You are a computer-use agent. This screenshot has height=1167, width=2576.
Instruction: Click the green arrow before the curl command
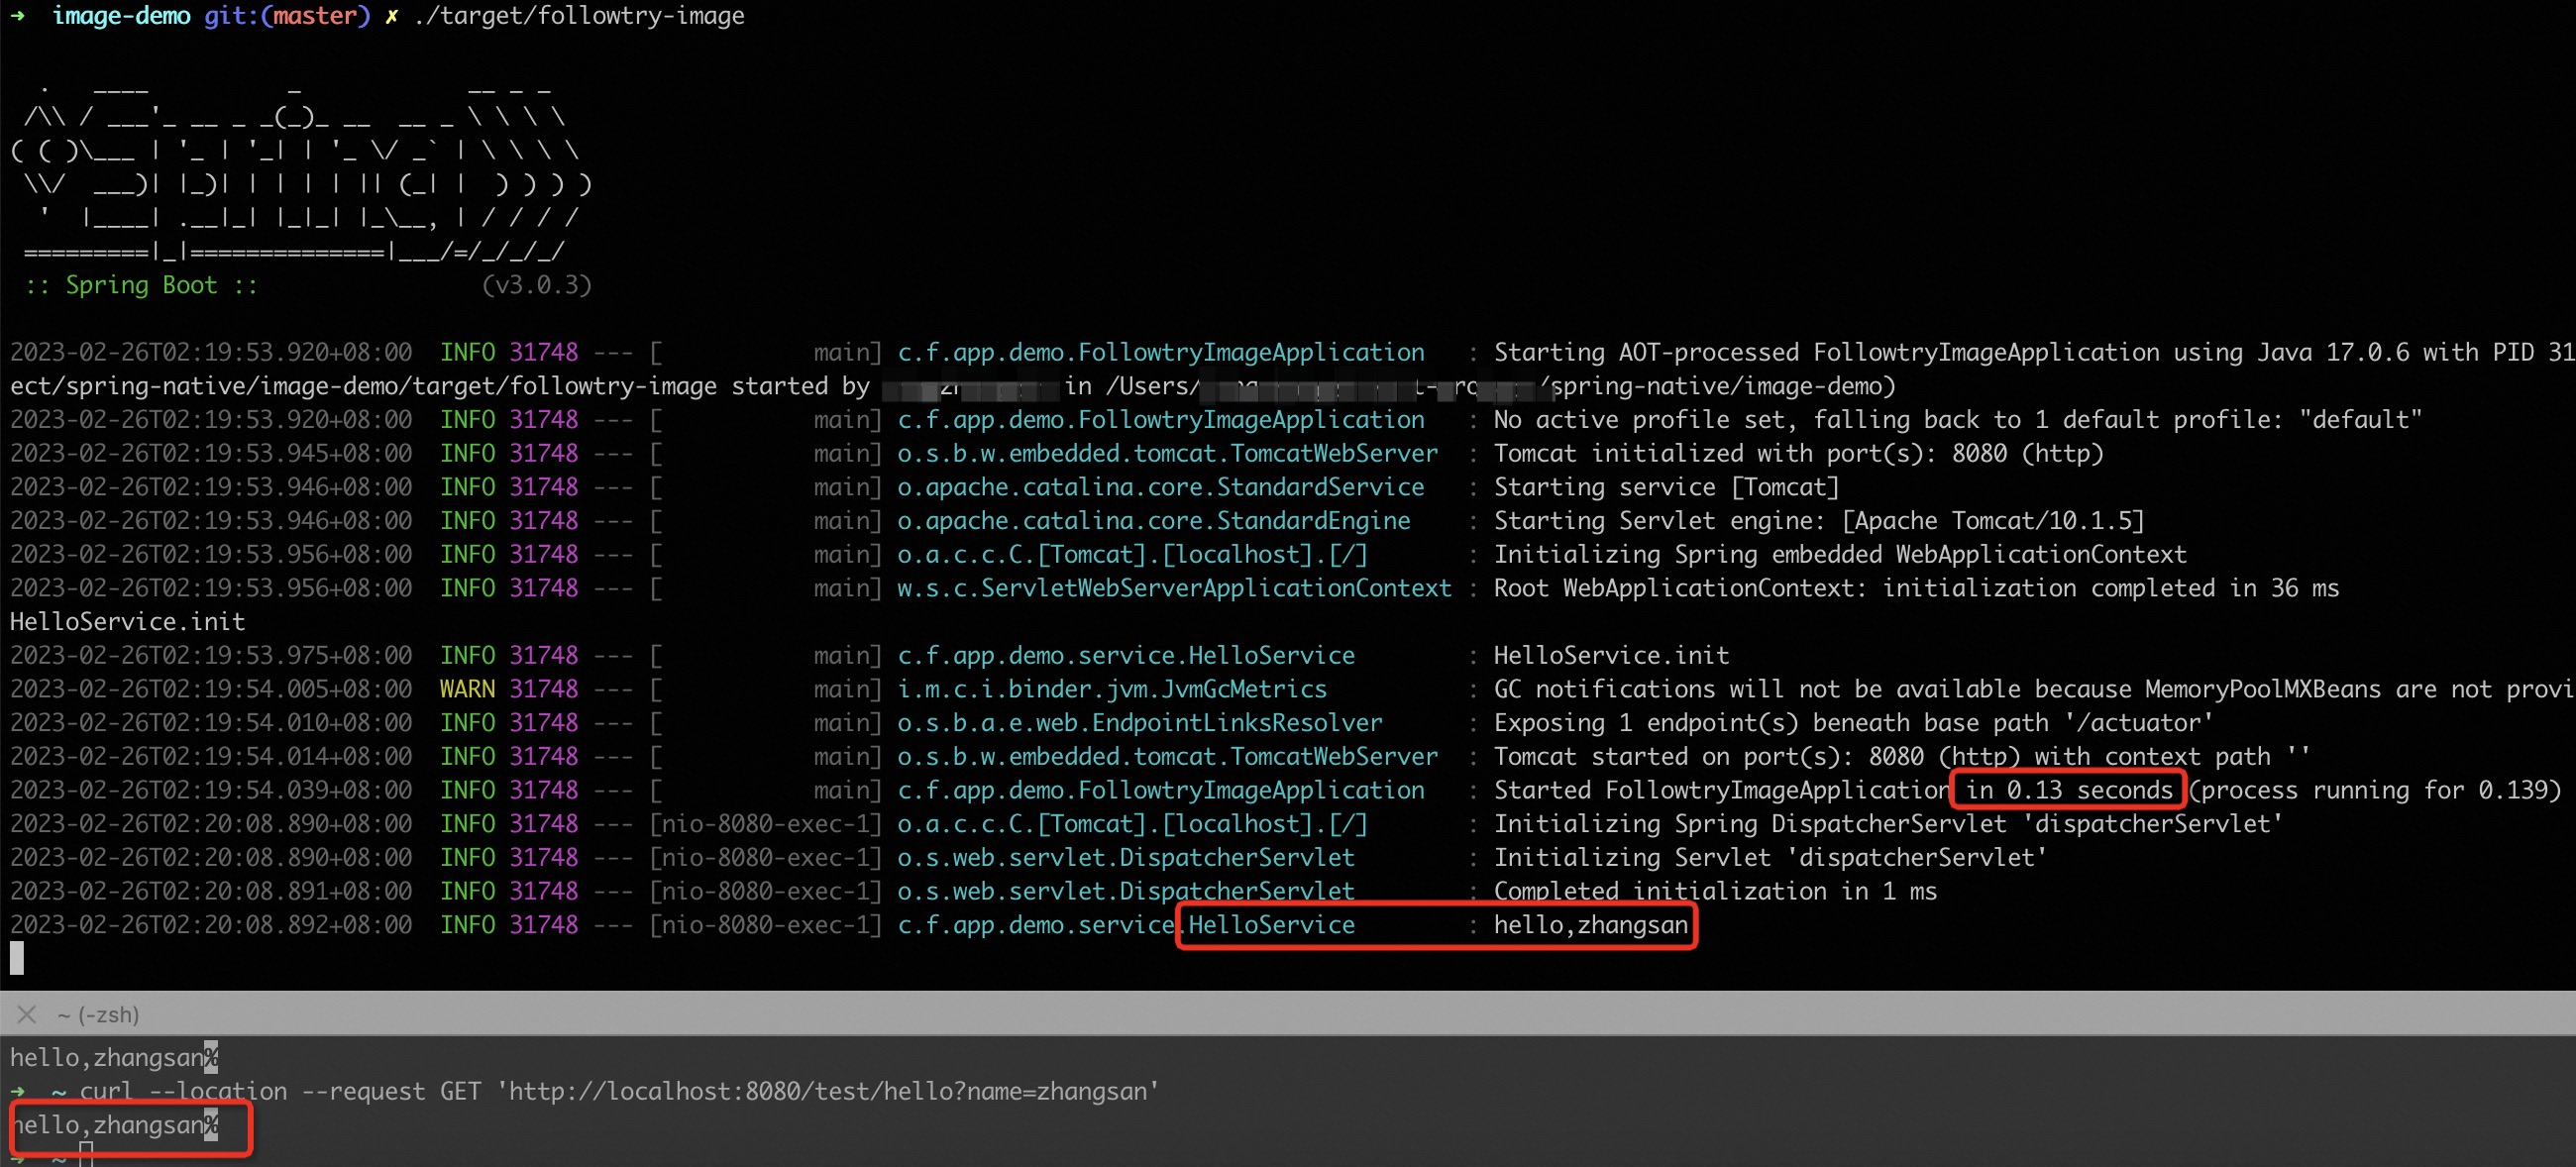tap(17, 1091)
